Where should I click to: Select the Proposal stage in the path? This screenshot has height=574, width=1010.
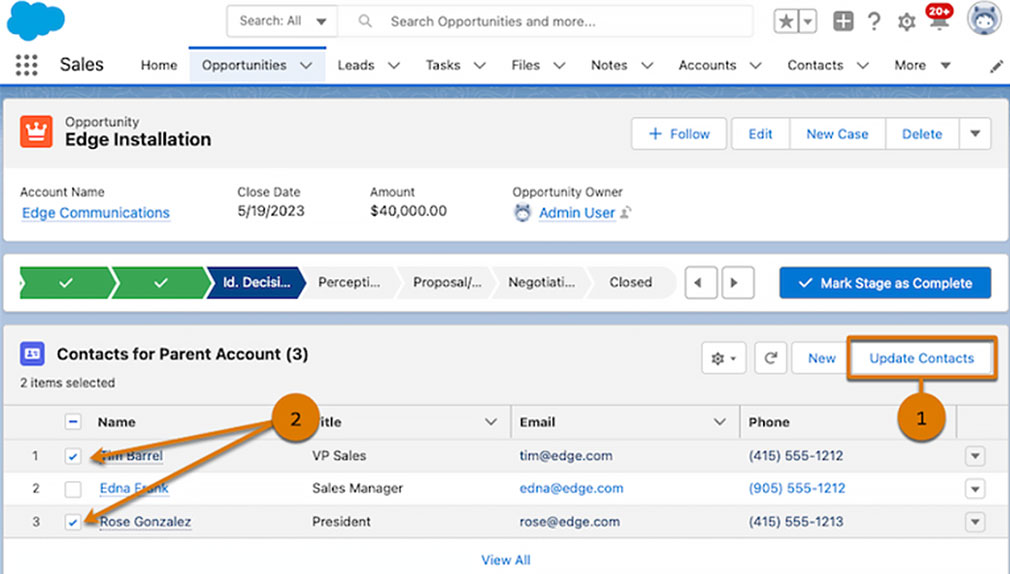coord(447,283)
